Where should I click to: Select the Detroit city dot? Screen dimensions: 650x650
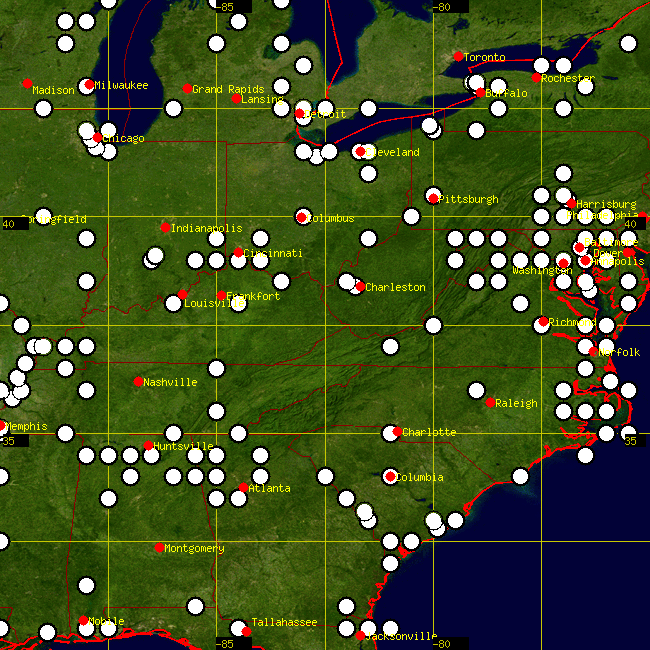coord(299,113)
